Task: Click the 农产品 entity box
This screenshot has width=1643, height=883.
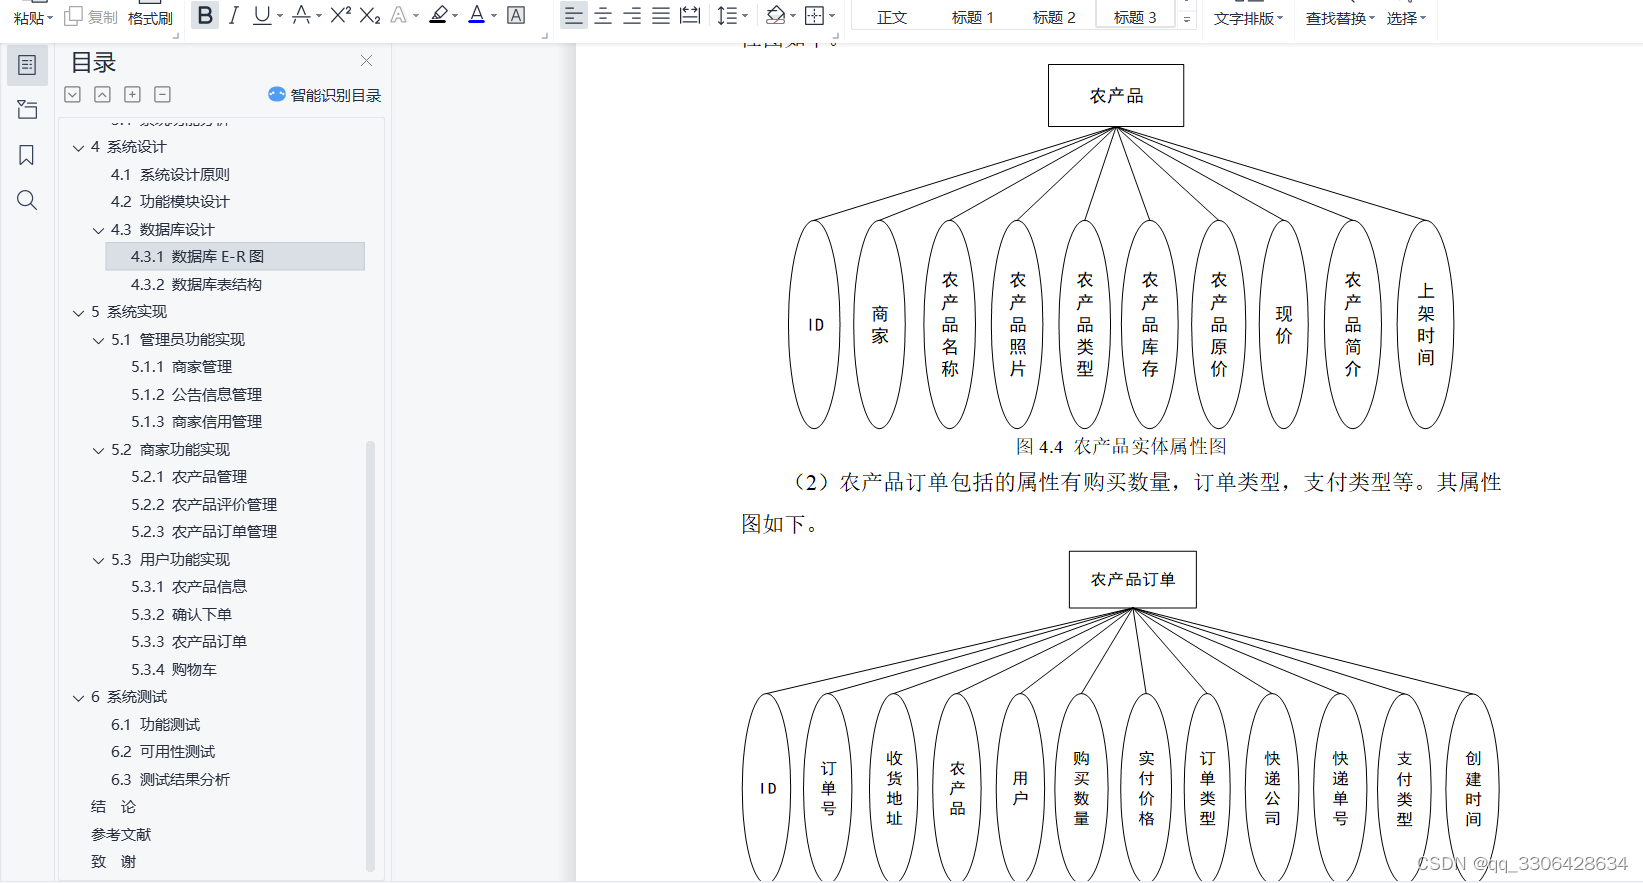Action: [x=1116, y=96]
